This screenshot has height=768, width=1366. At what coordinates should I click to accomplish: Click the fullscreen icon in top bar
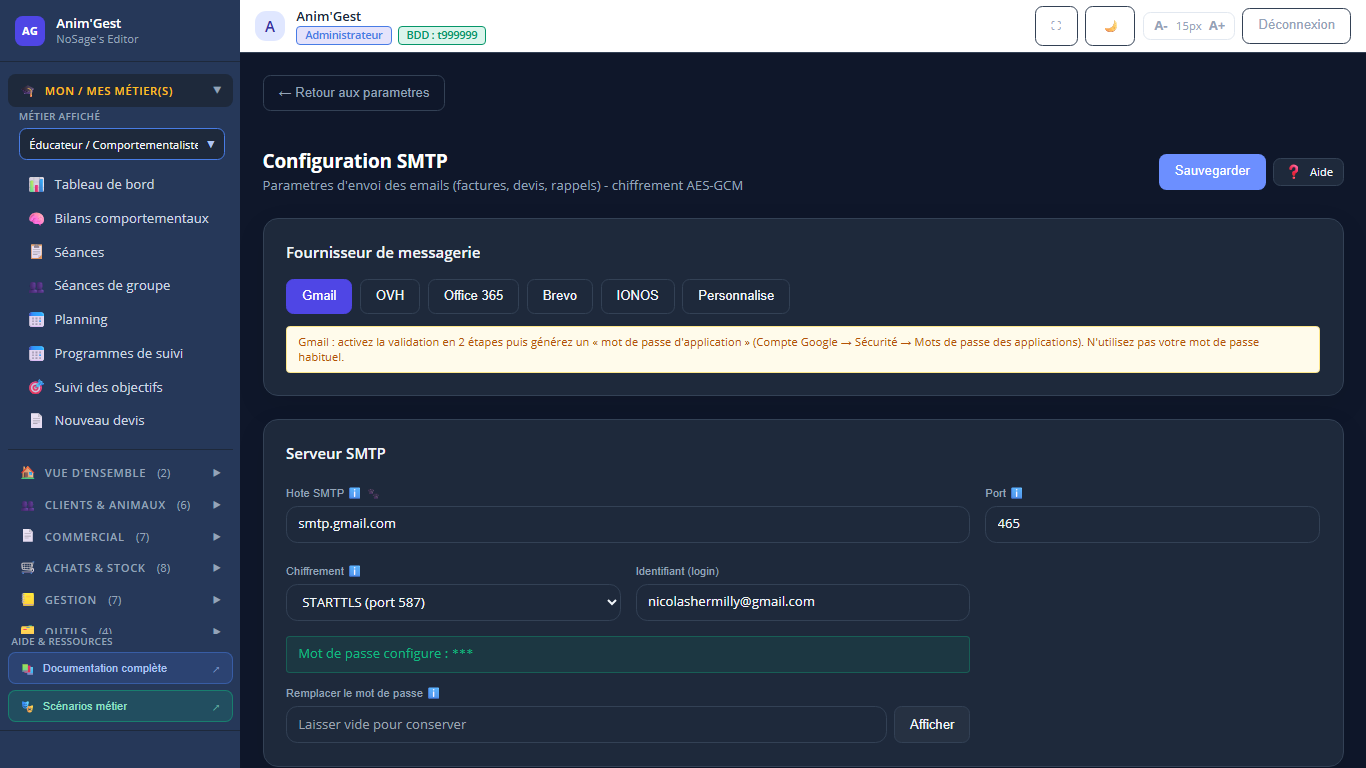click(x=1056, y=26)
